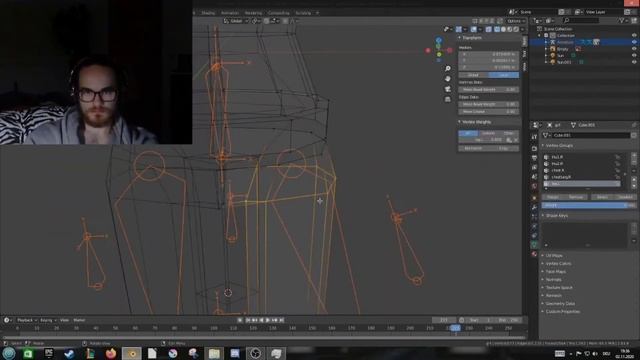
Task: Add a new vertex group with plus
Action: [634, 156]
